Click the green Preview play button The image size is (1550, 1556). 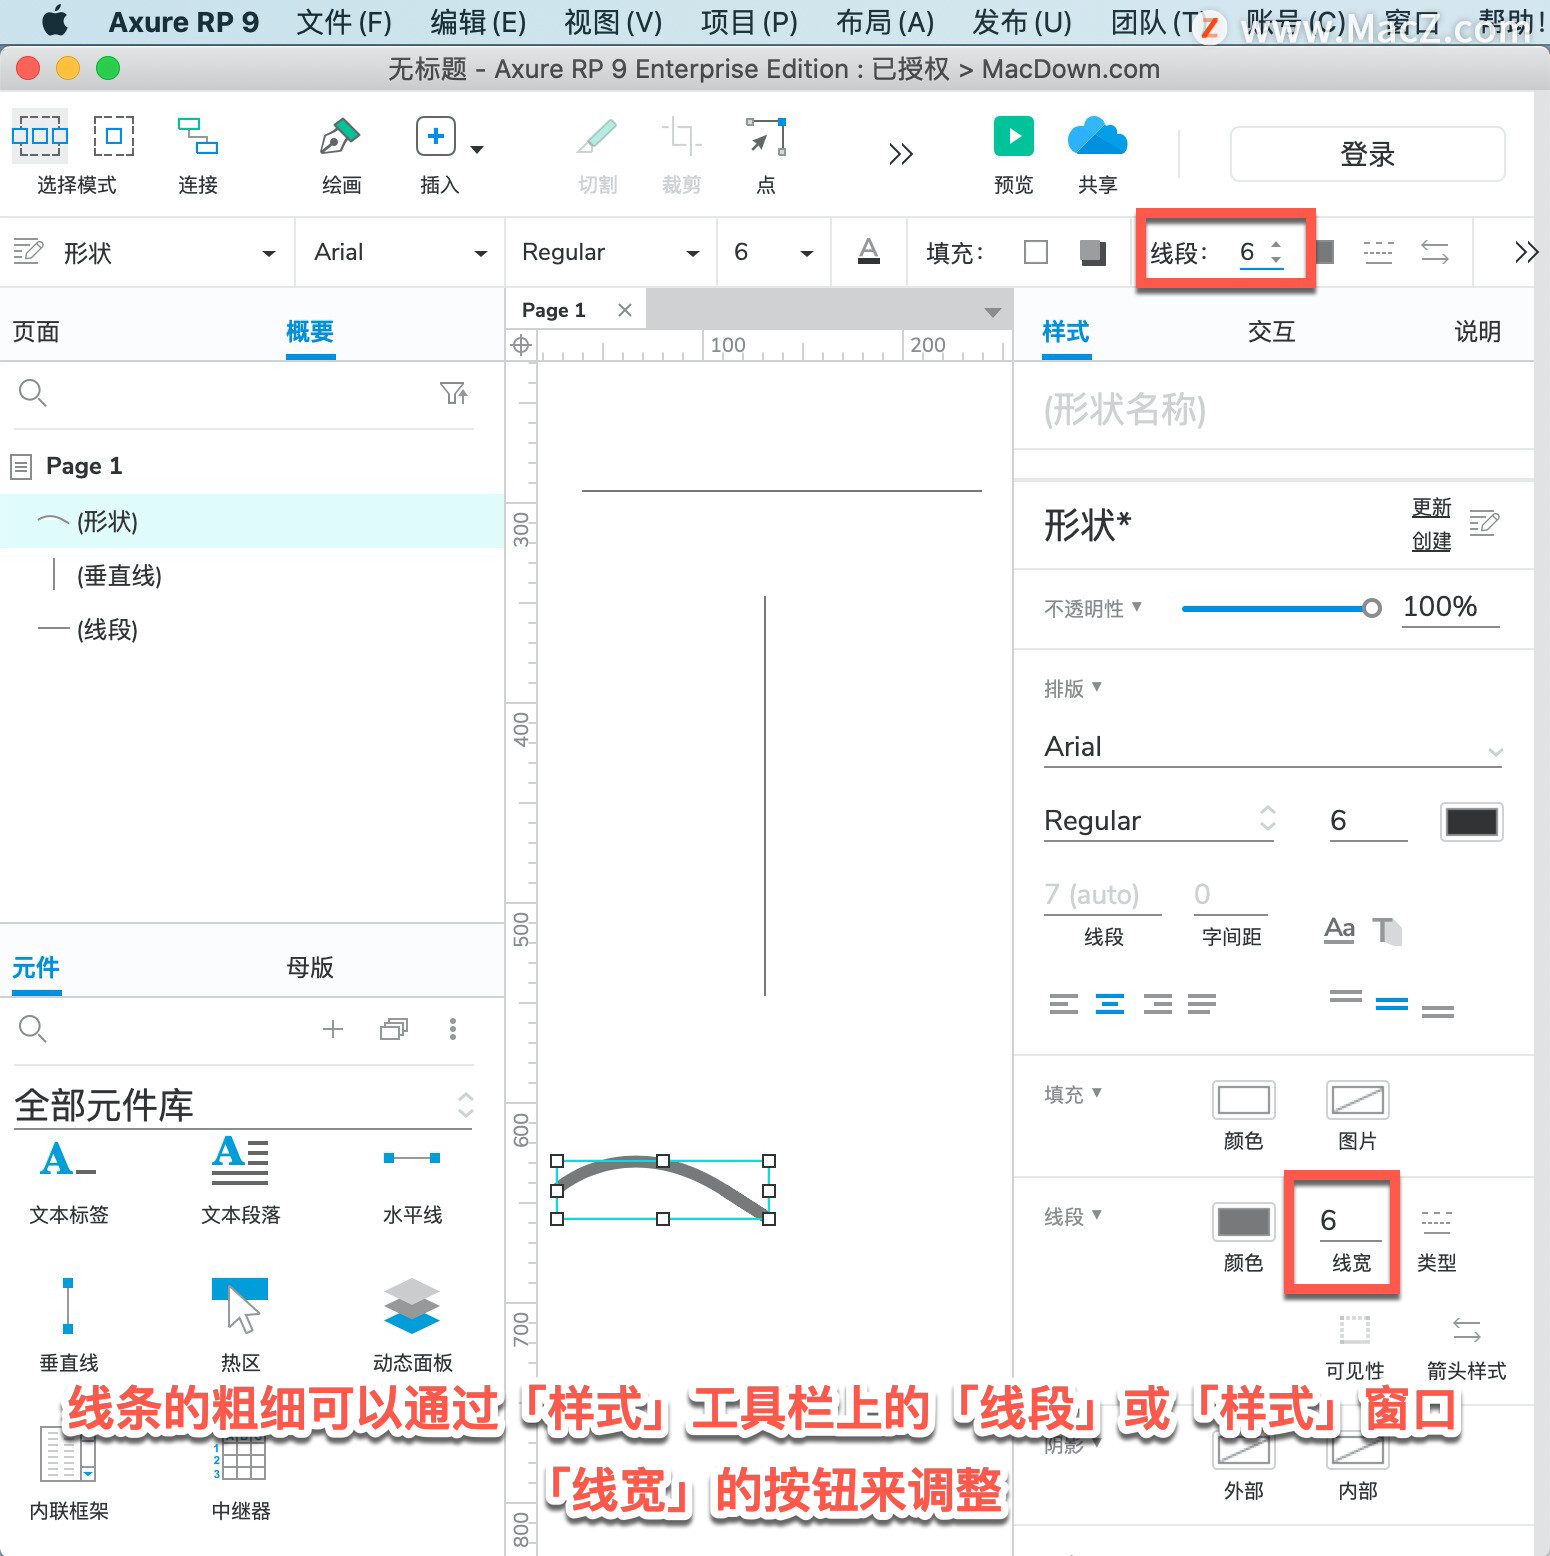1013,136
